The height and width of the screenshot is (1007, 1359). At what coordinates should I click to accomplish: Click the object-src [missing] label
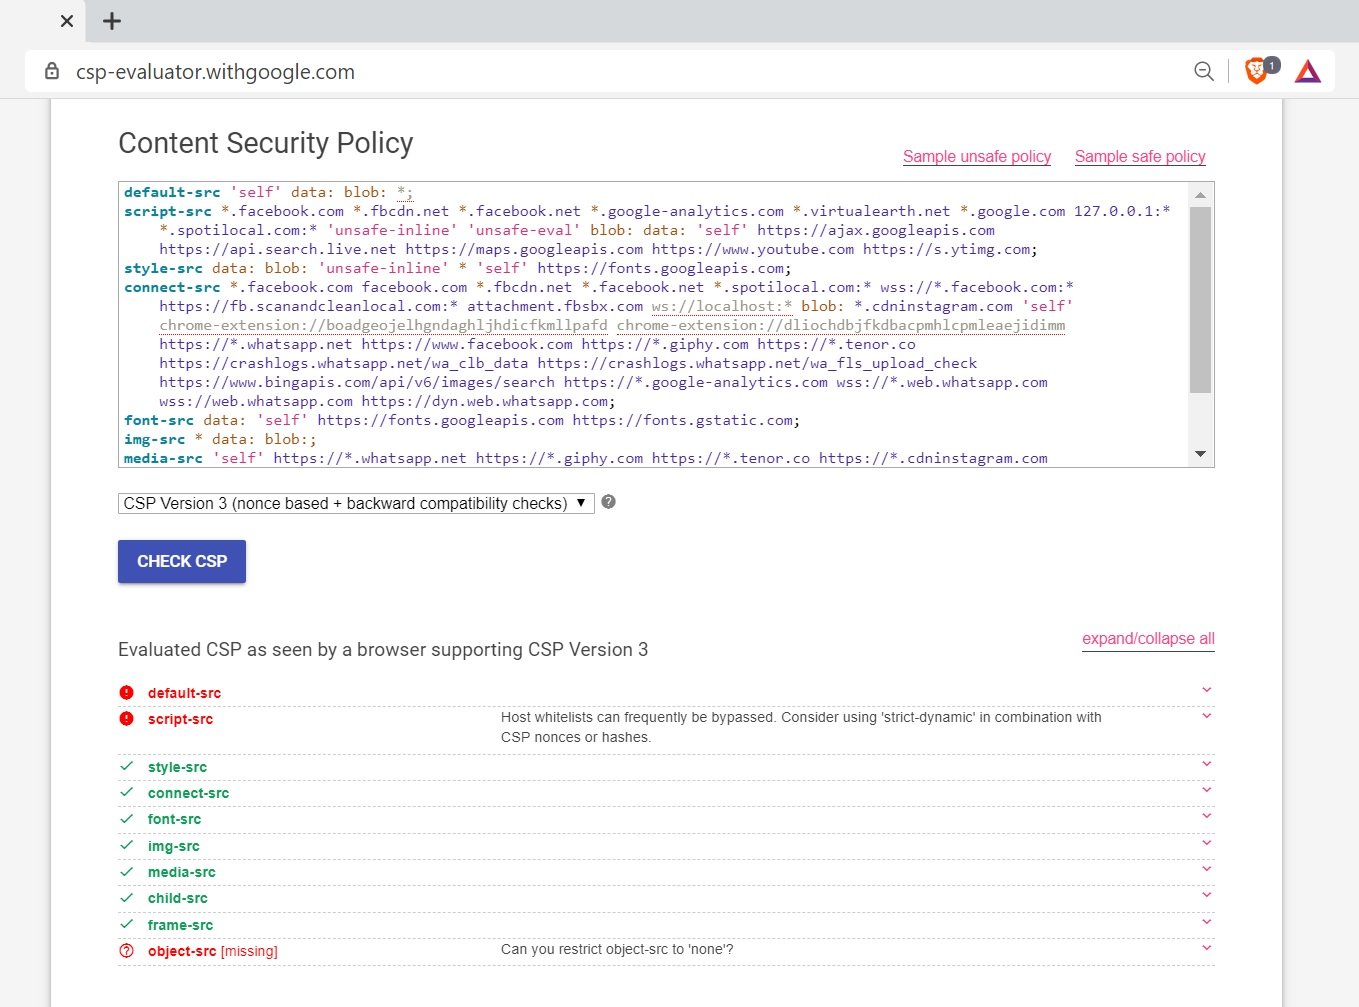click(x=212, y=951)
